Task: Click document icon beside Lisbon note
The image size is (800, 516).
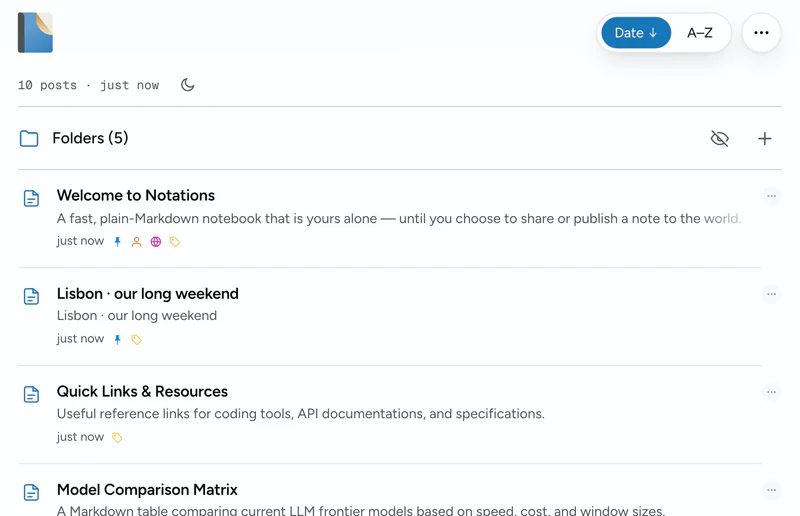Action: [31, 296]
